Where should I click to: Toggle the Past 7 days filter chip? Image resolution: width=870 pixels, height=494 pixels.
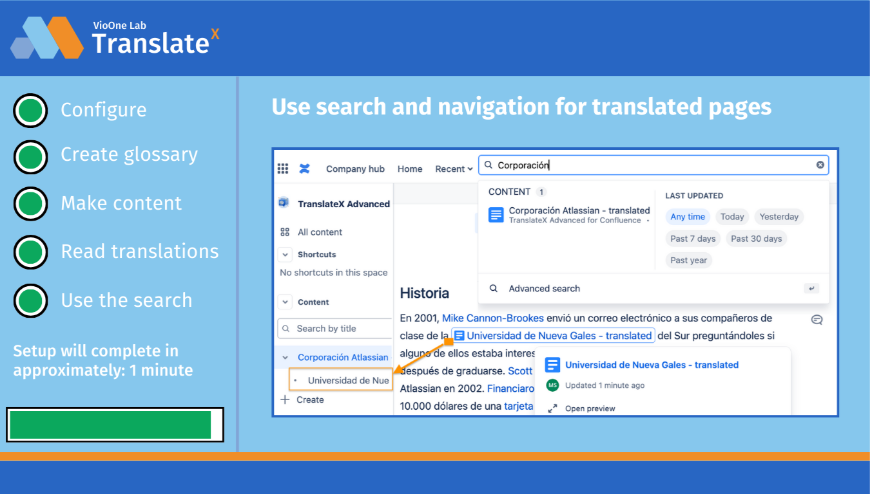point(692,239)
